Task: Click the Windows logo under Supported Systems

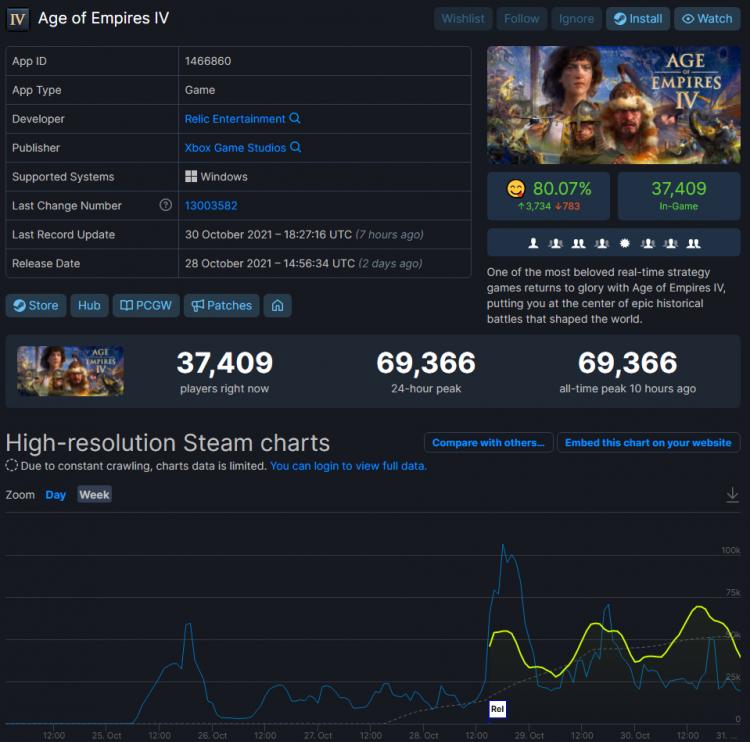Action: pyautogui.click(x=191, y=177)
